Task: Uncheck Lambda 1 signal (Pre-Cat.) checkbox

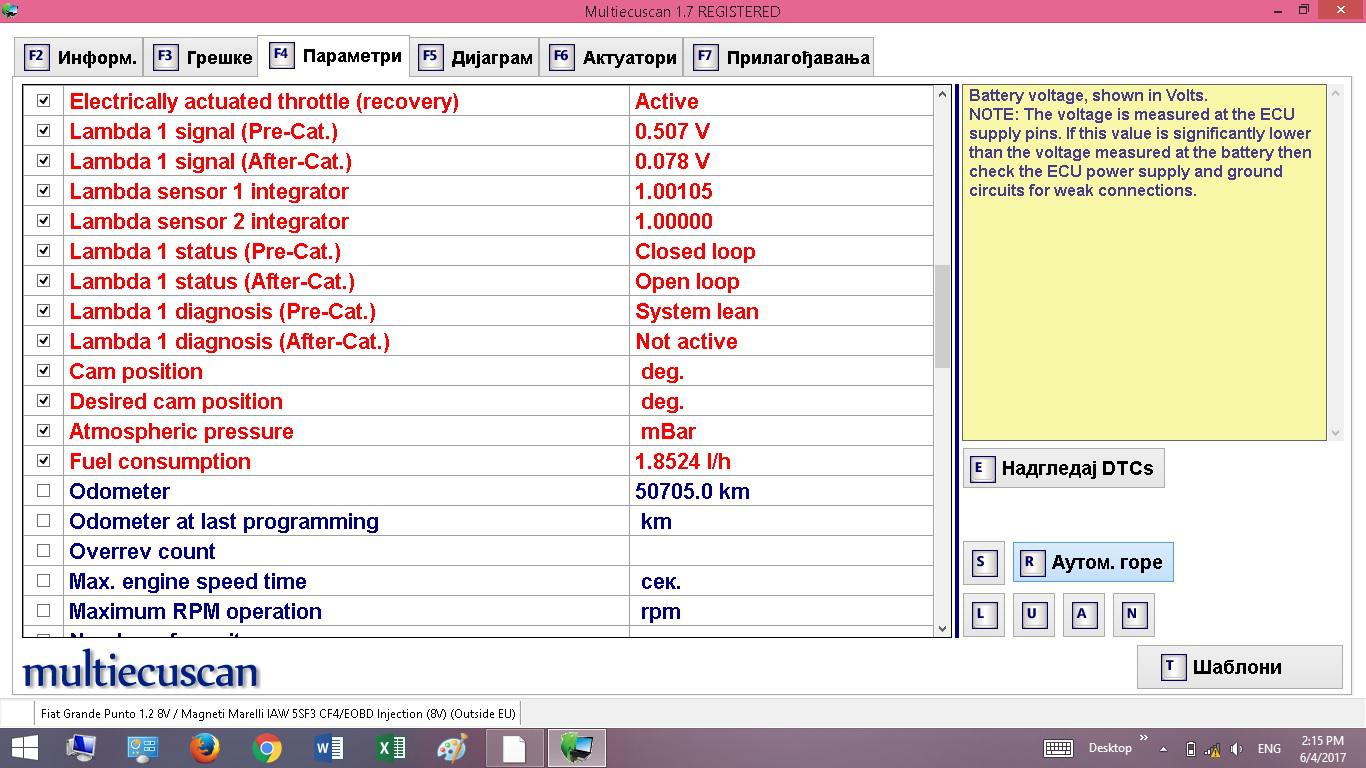Action: coord(43,131)
